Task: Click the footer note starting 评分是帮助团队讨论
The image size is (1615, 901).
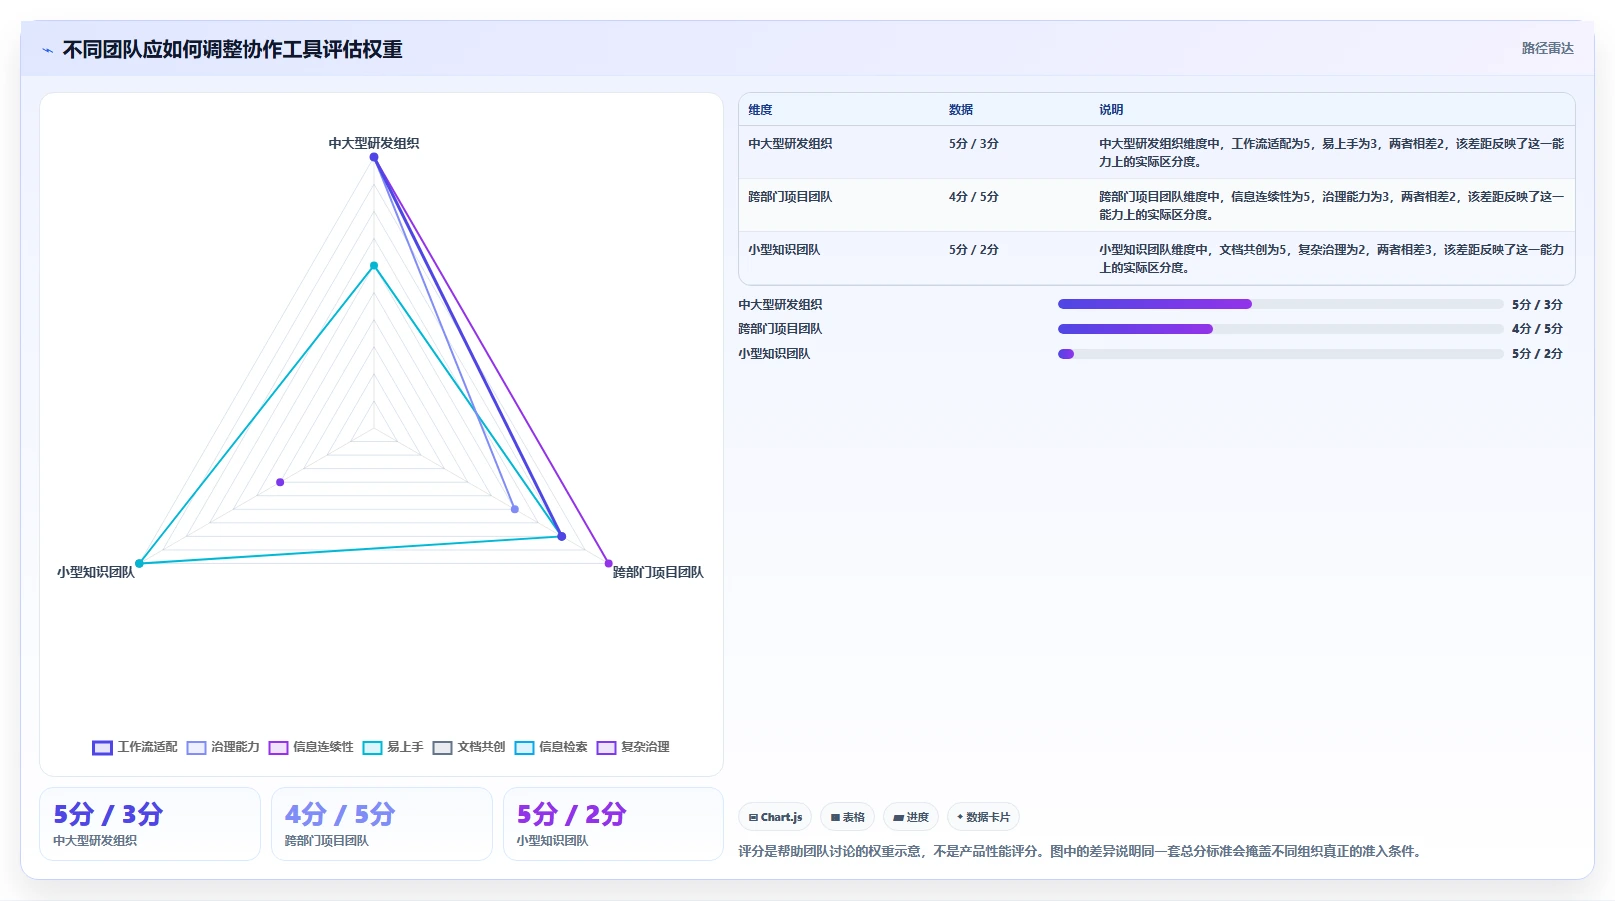Action: pyautogui.click(x=1080, y=851)
